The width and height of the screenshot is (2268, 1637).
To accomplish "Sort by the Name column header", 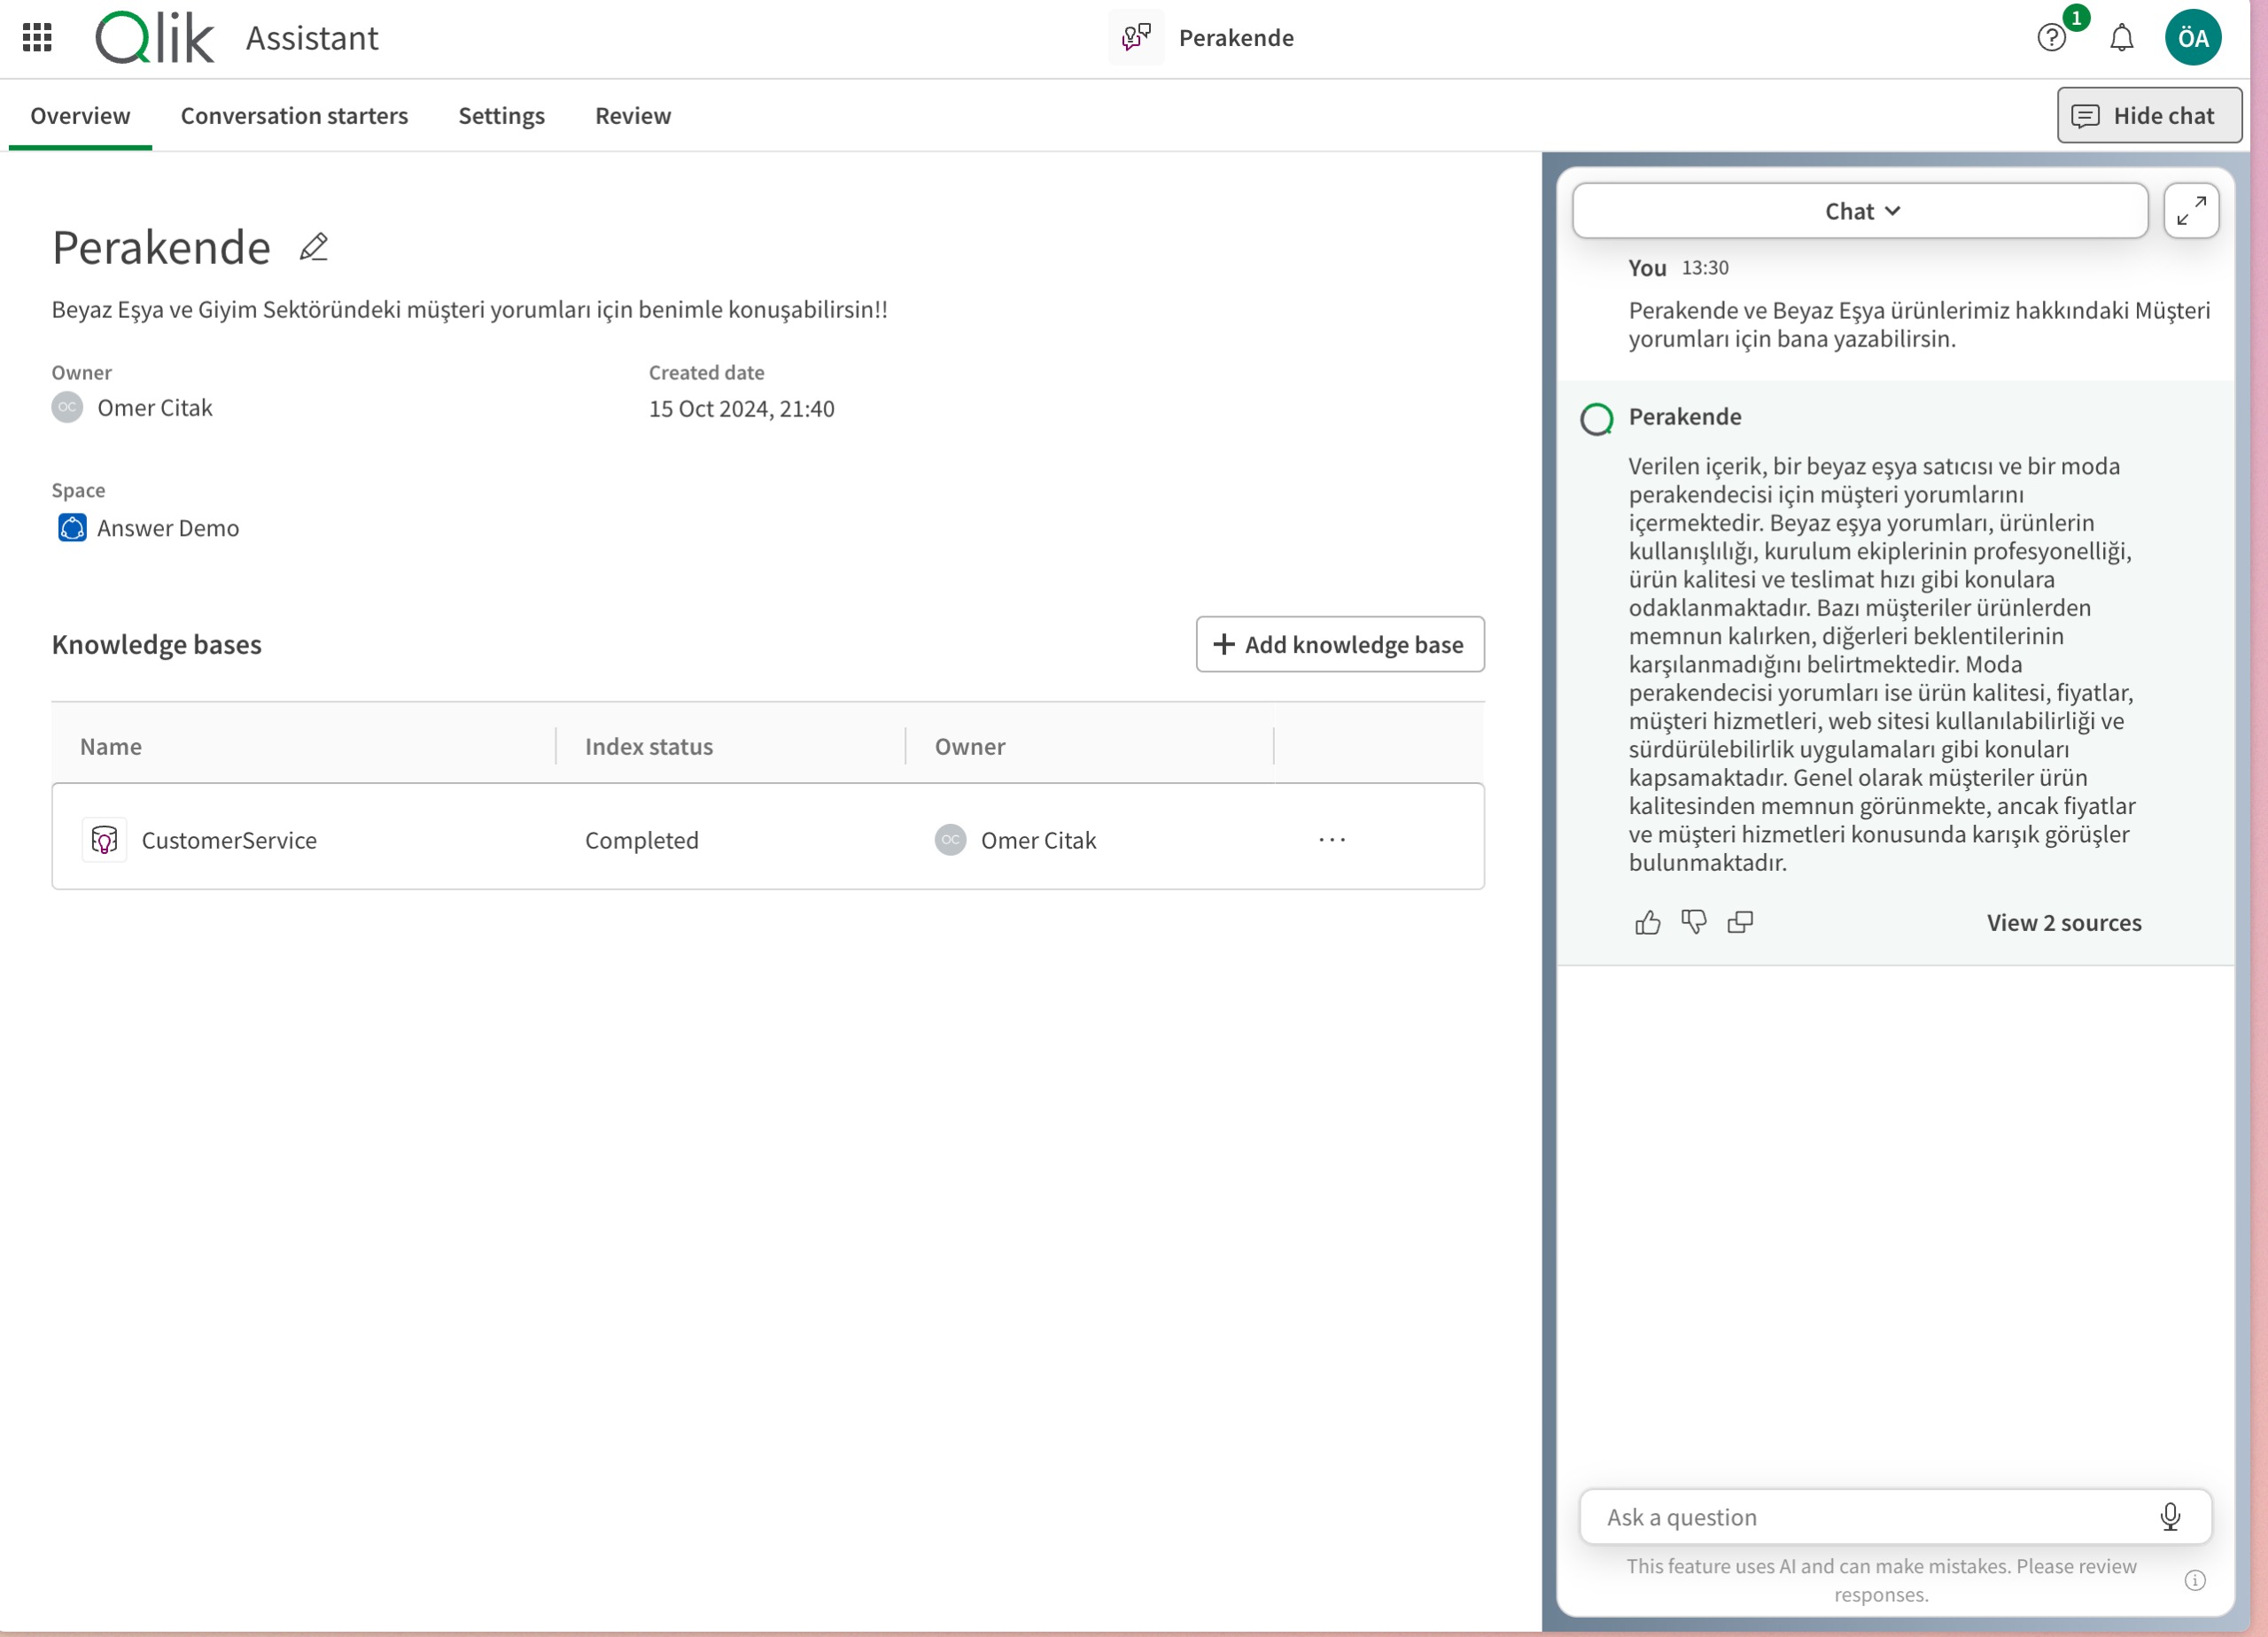I will 111,747.
